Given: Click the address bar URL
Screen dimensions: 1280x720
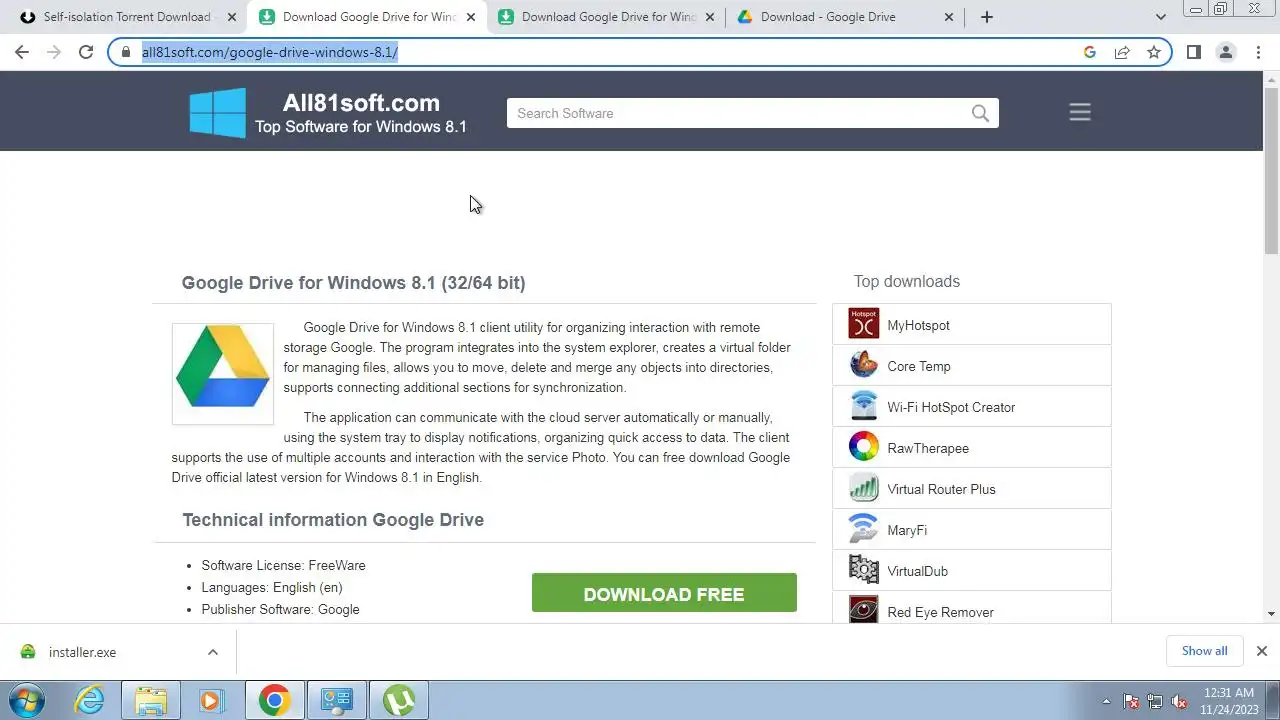Looking at the screenshot, I should coord(270,52).
